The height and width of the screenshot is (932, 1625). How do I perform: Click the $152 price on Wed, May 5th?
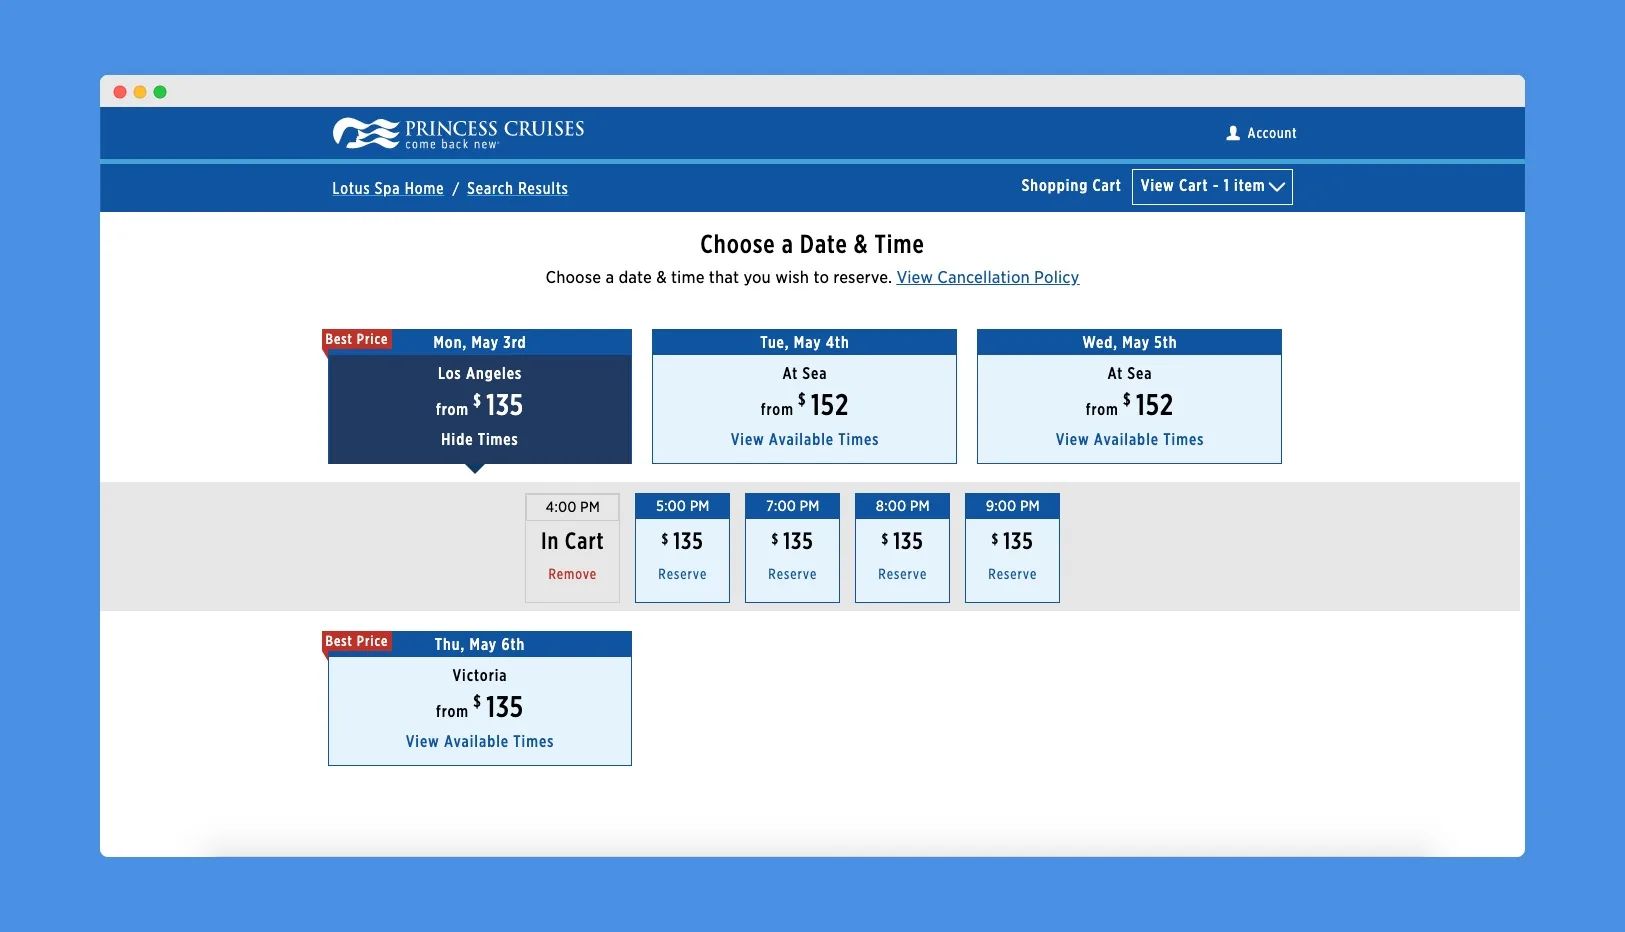[x=1148, y=405]
